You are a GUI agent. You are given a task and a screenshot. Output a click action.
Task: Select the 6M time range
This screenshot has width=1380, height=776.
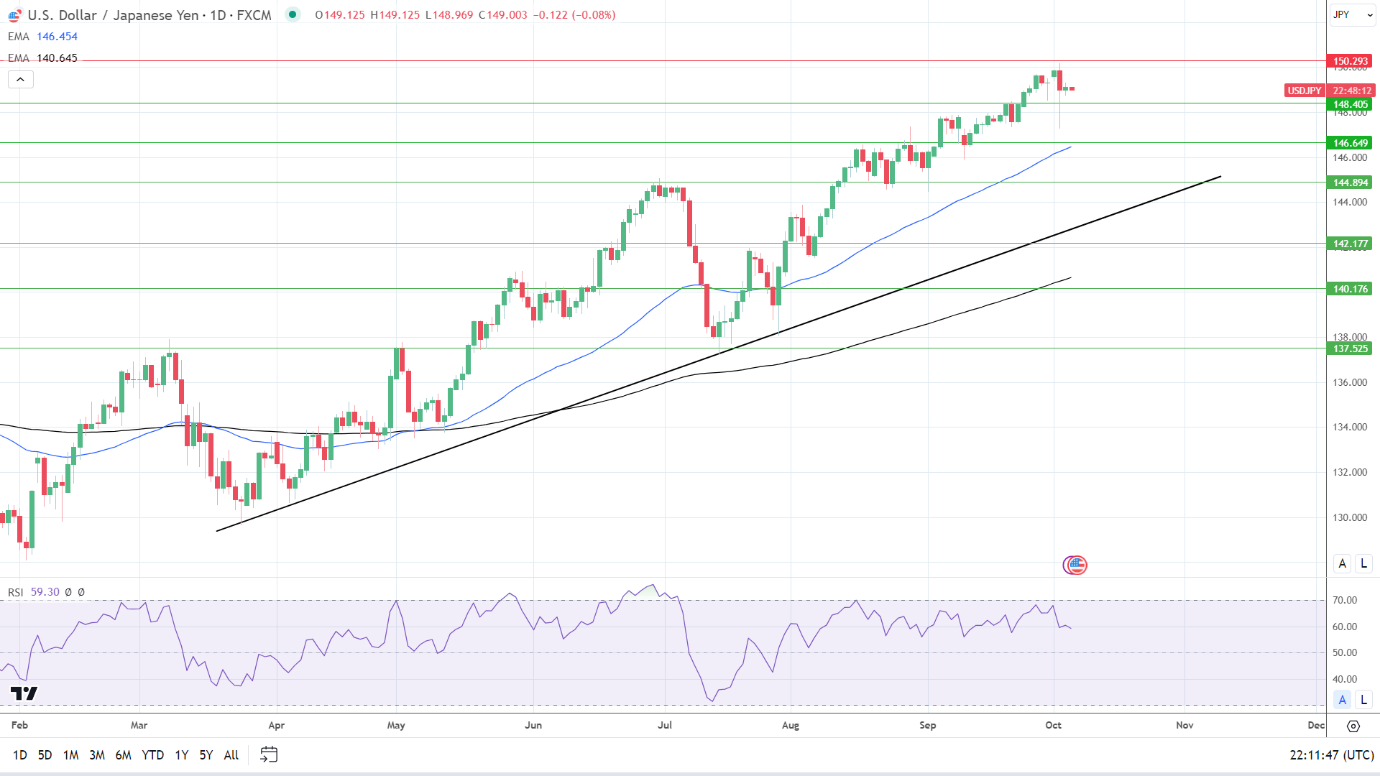coord(123,755)
